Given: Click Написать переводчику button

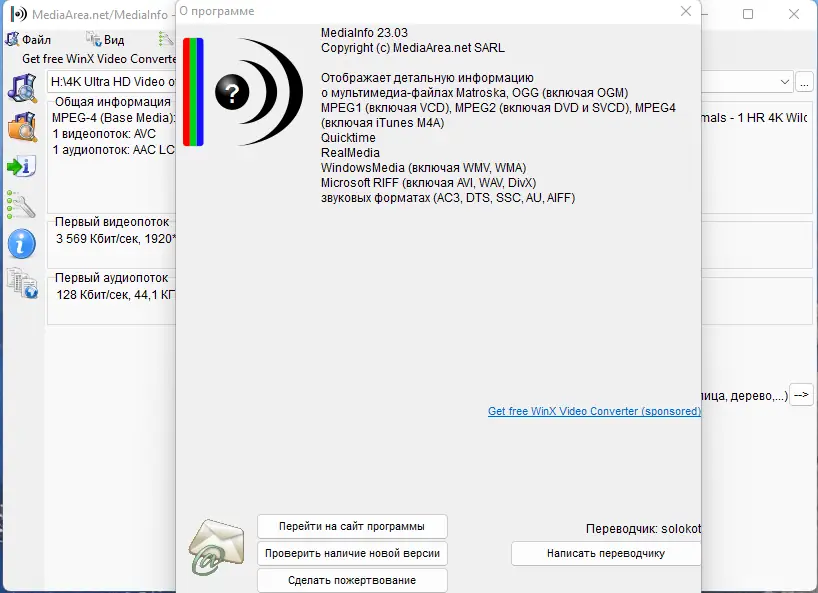Looking at the screenshot, I should [606, 553].
